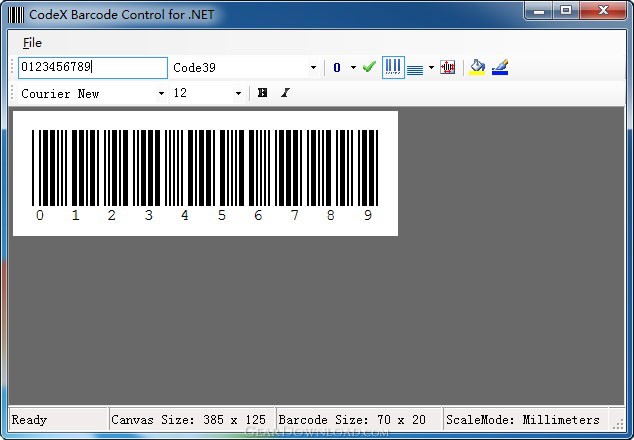Expand the Courier New font dropdown

pyautogui.click(x=161, y=94)
